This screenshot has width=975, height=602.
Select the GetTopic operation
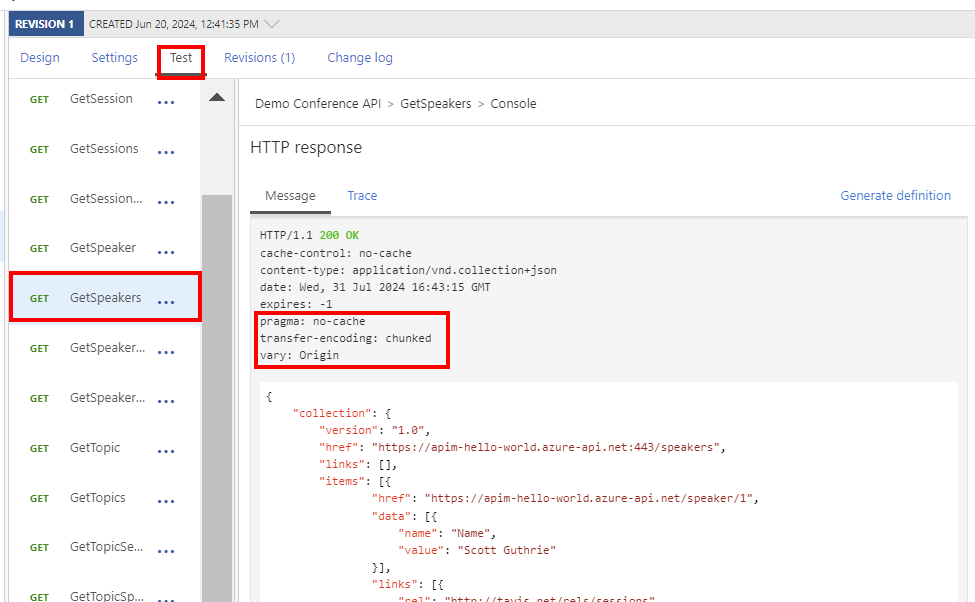coord(95,448)
